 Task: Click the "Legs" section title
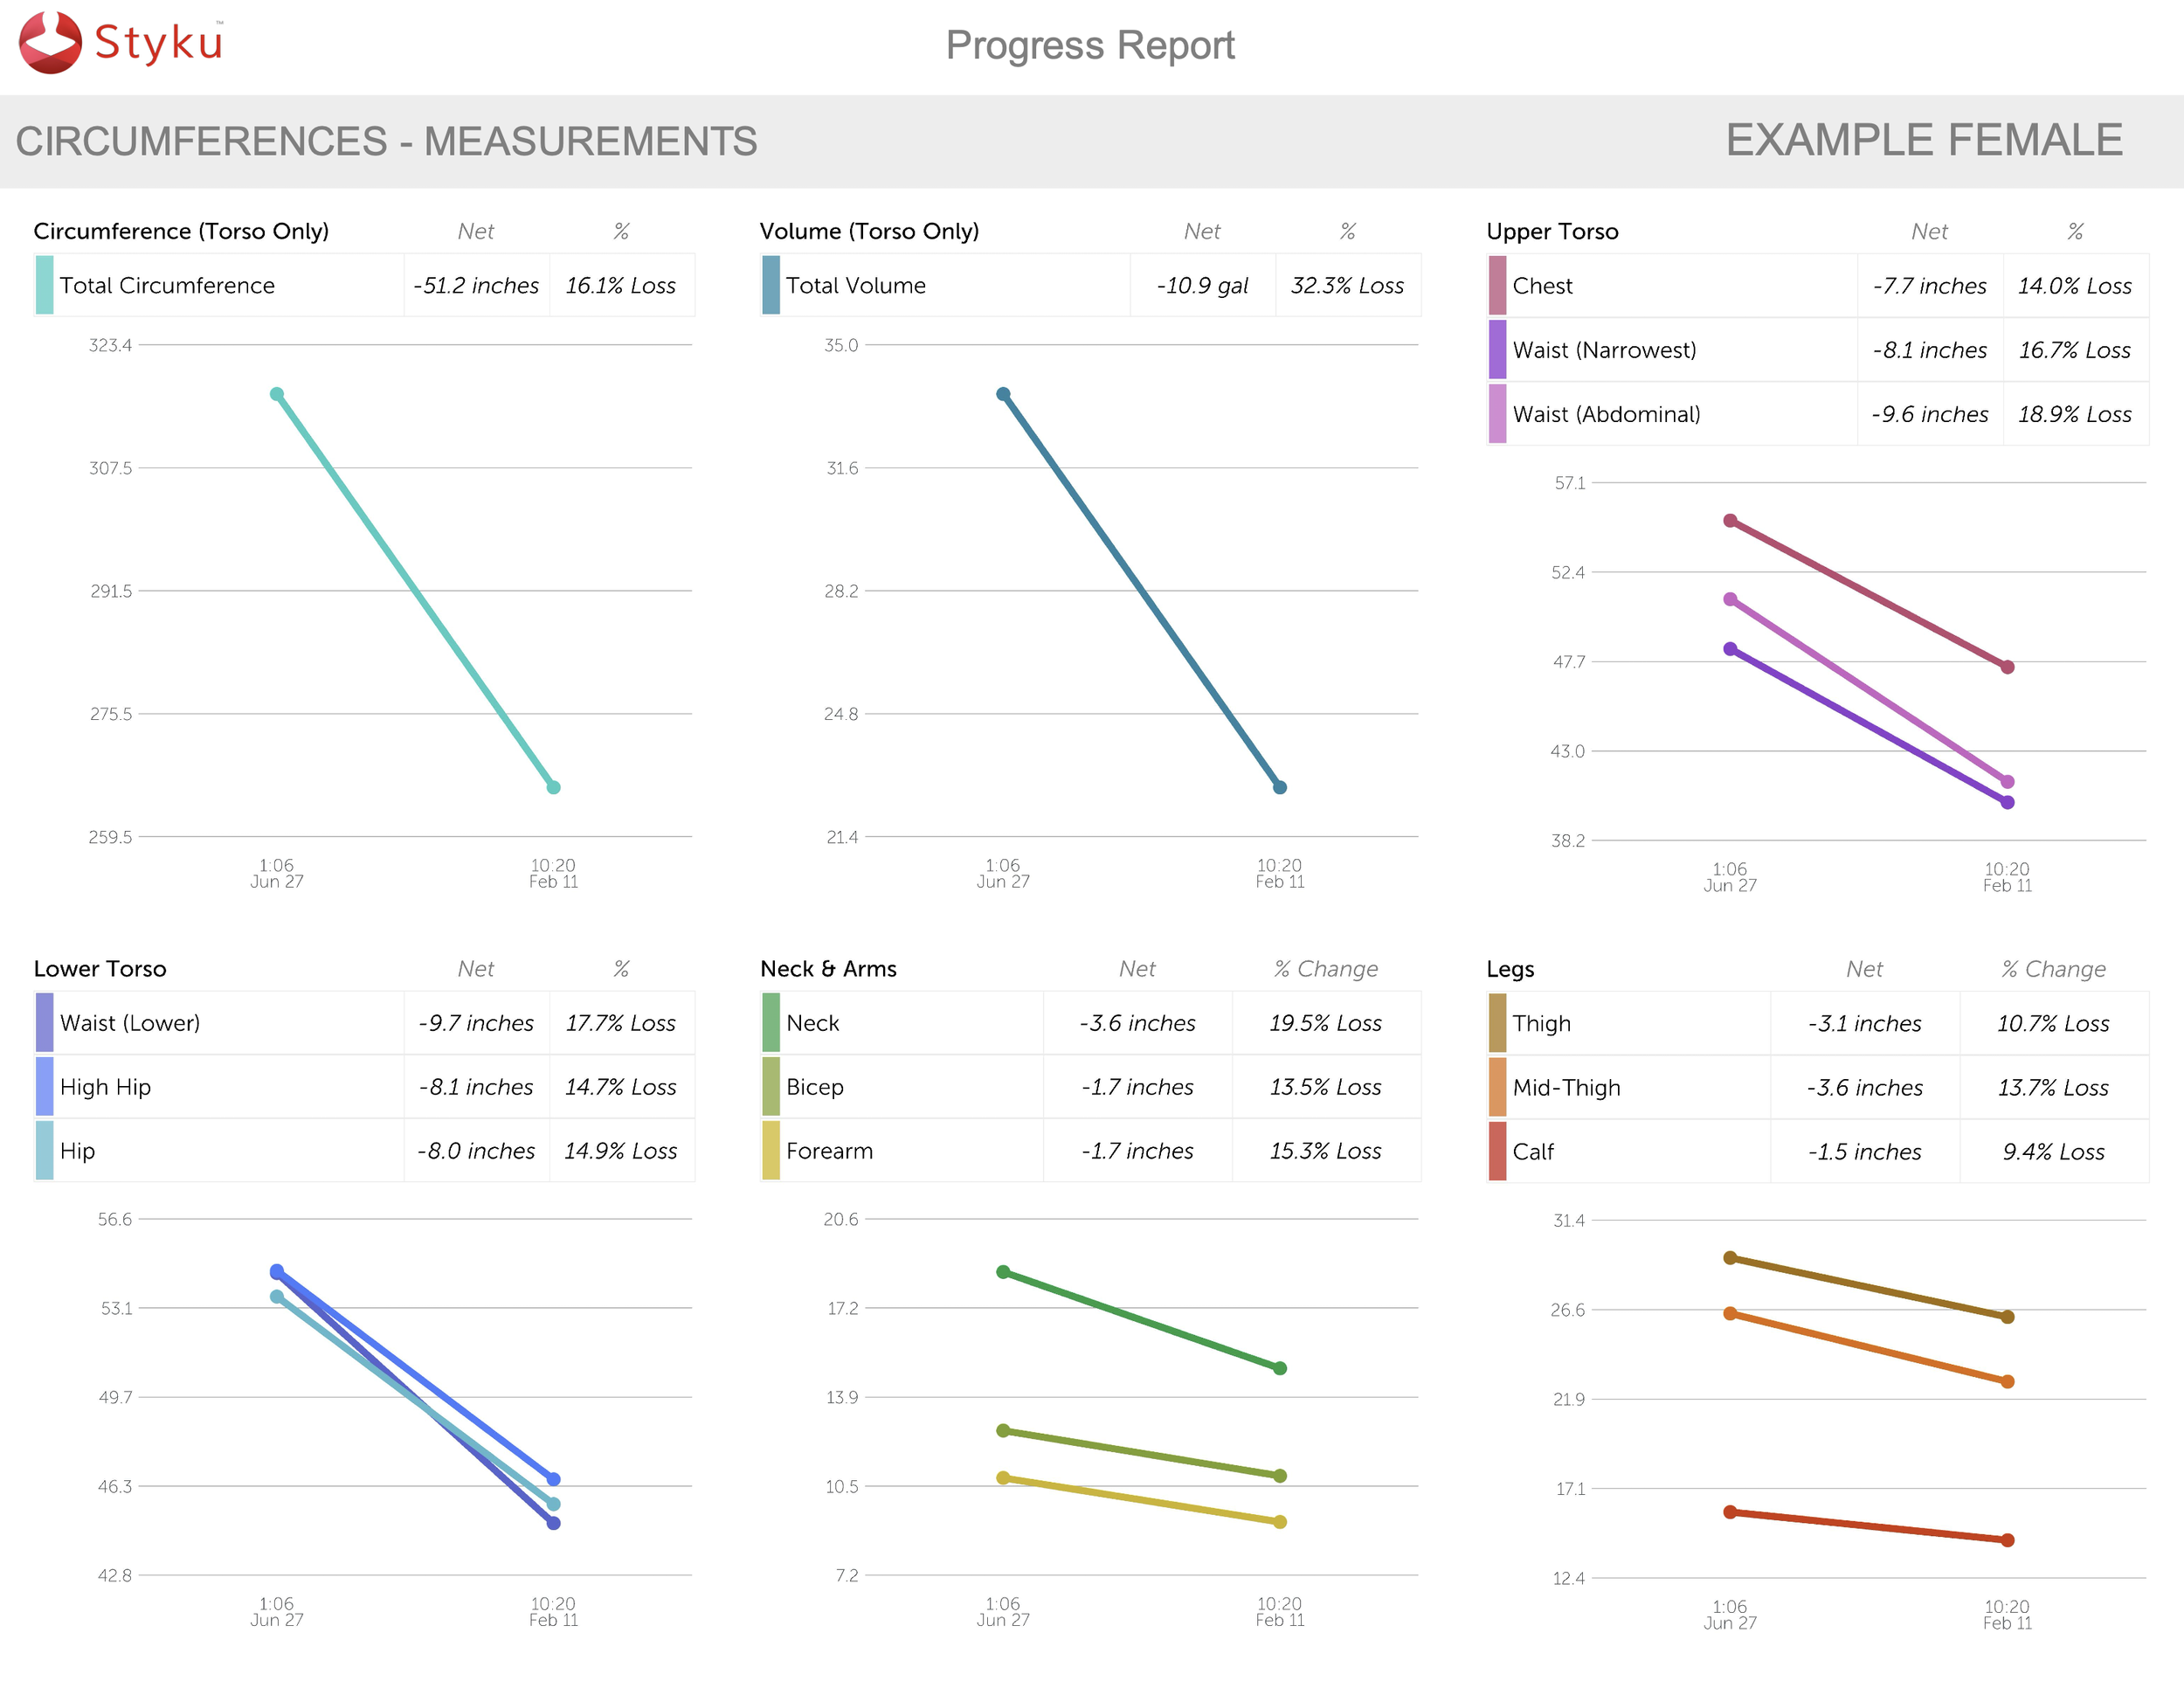click(x=1510, y=969)
